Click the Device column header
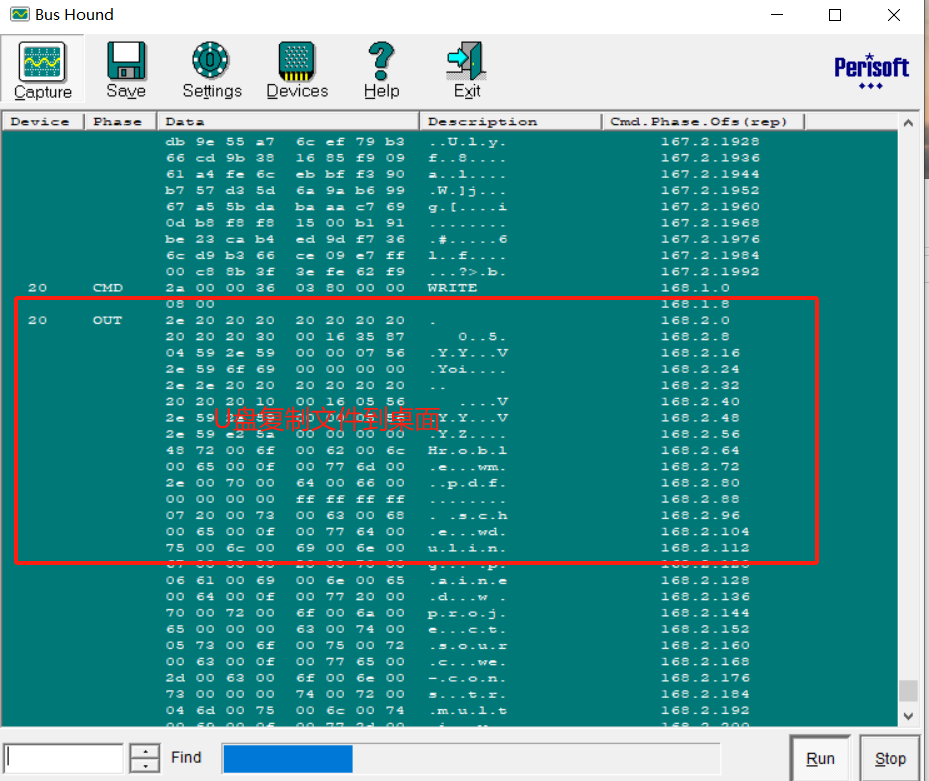This screenshot has width=929, height=781. pyautogui.click(x=43, y=121)
